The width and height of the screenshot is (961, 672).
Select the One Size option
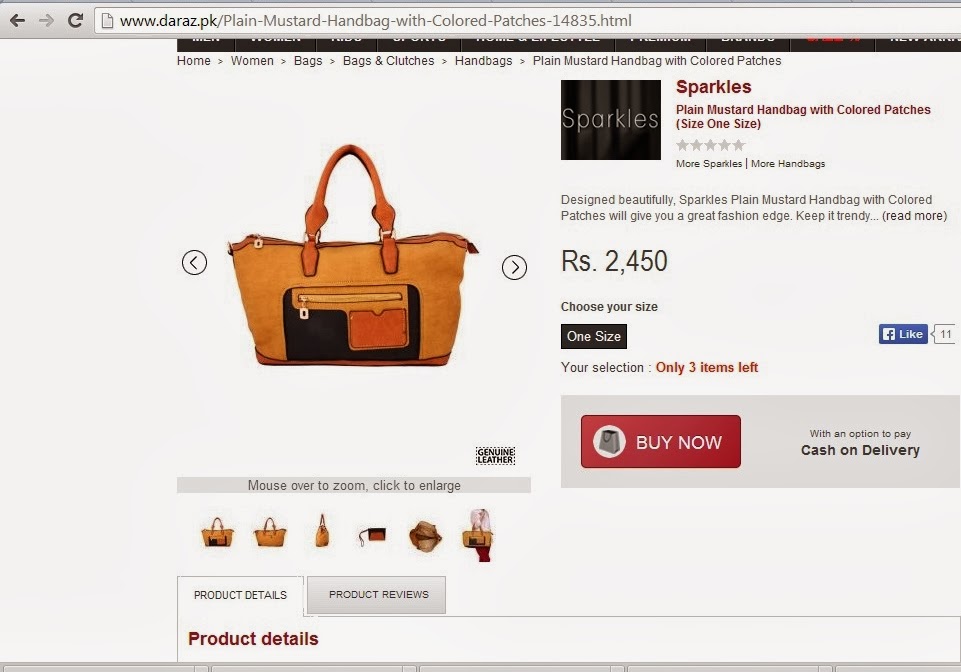click(593, 337)
